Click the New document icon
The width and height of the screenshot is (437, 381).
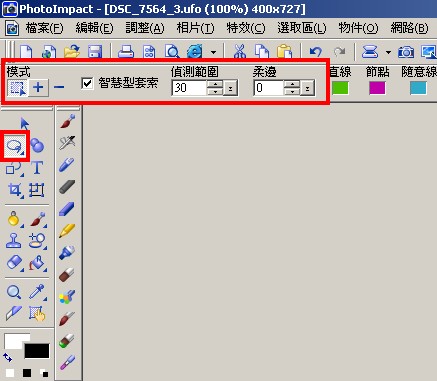pos(26,52)
